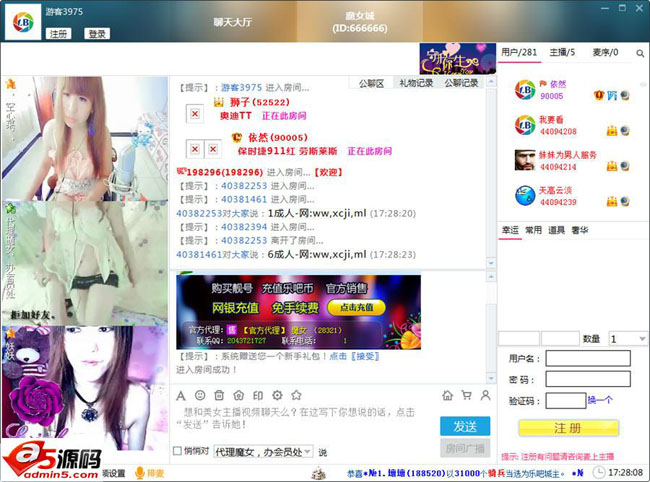This screenshot has width=650, height=482.
Task: Click the 【欢迎】 link after 198296
Action: [328, 172]
